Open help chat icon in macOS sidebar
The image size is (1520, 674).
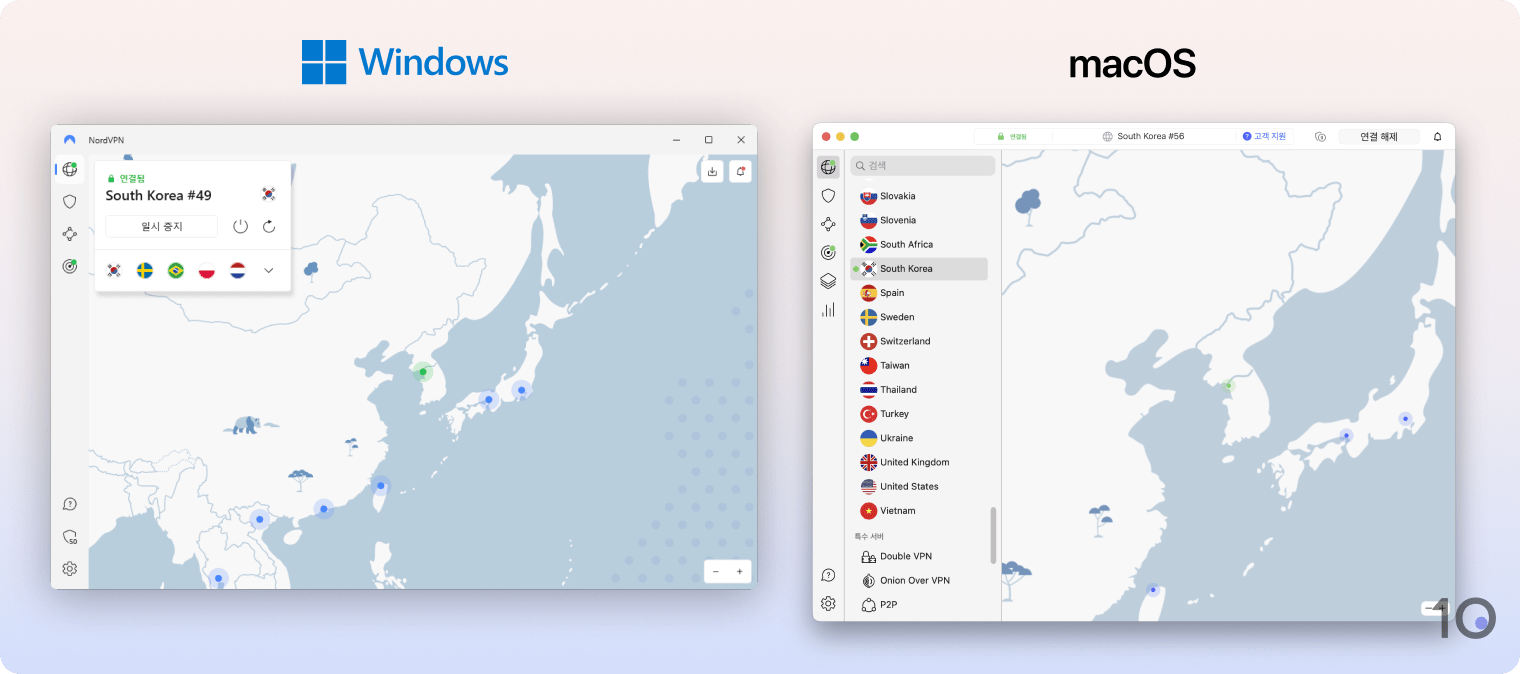(828, 575)
